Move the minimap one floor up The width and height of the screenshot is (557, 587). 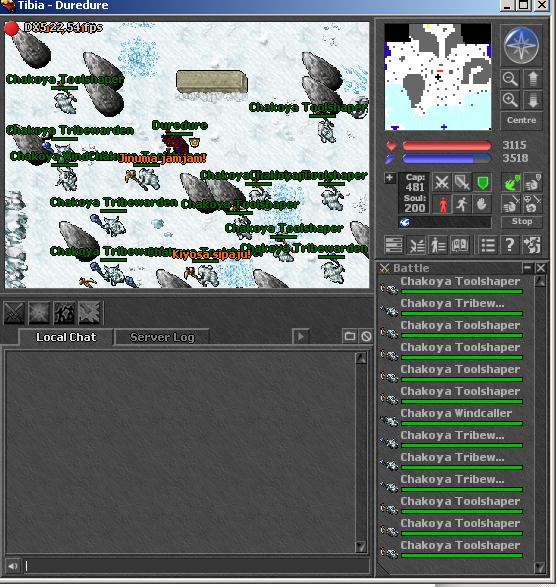(x=533, y=79)
